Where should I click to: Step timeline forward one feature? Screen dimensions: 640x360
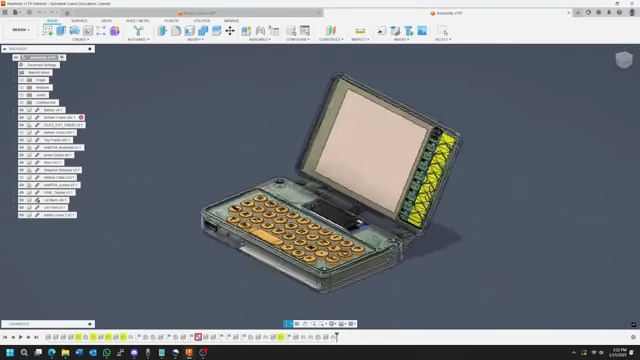coord(28,337)
